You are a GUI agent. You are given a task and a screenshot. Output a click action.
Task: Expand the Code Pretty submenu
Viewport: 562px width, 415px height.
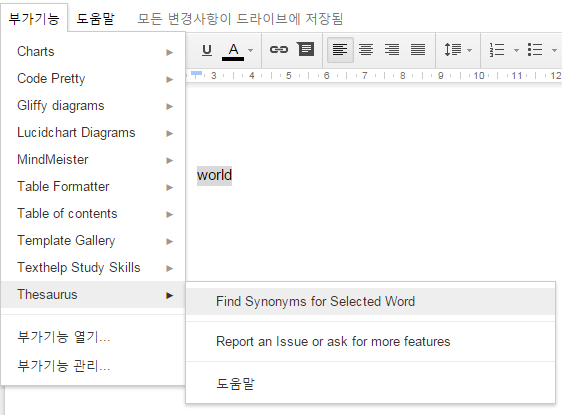pyautogui.click(x=93, y=78)
